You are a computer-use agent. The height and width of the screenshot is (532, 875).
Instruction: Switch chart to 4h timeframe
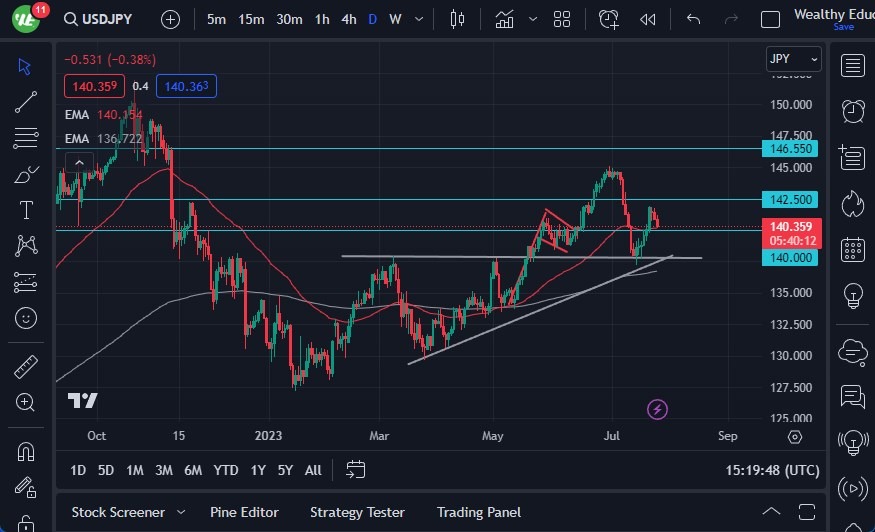tap(348, 19)
